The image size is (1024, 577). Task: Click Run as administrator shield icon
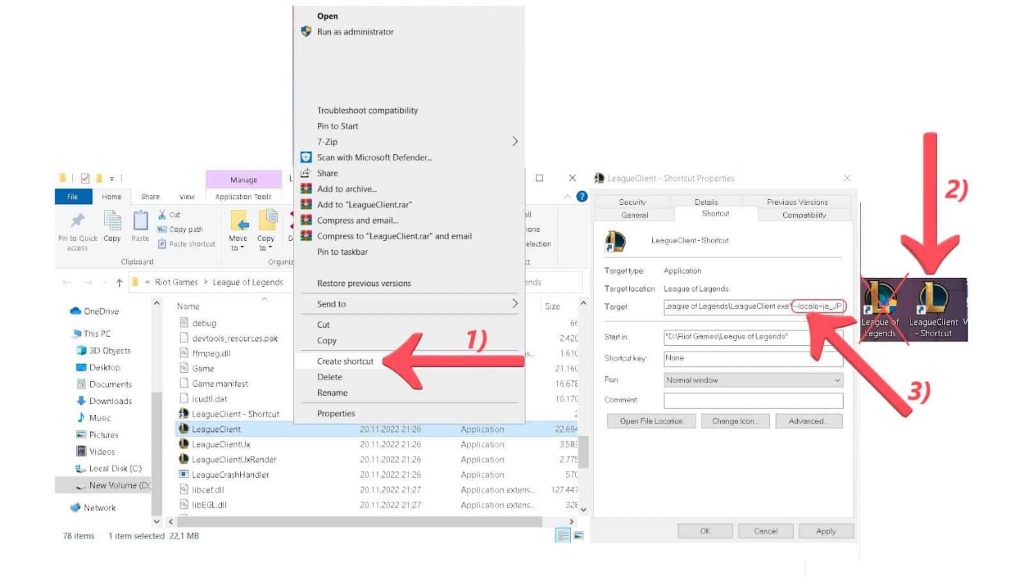[x=306, y=31]
